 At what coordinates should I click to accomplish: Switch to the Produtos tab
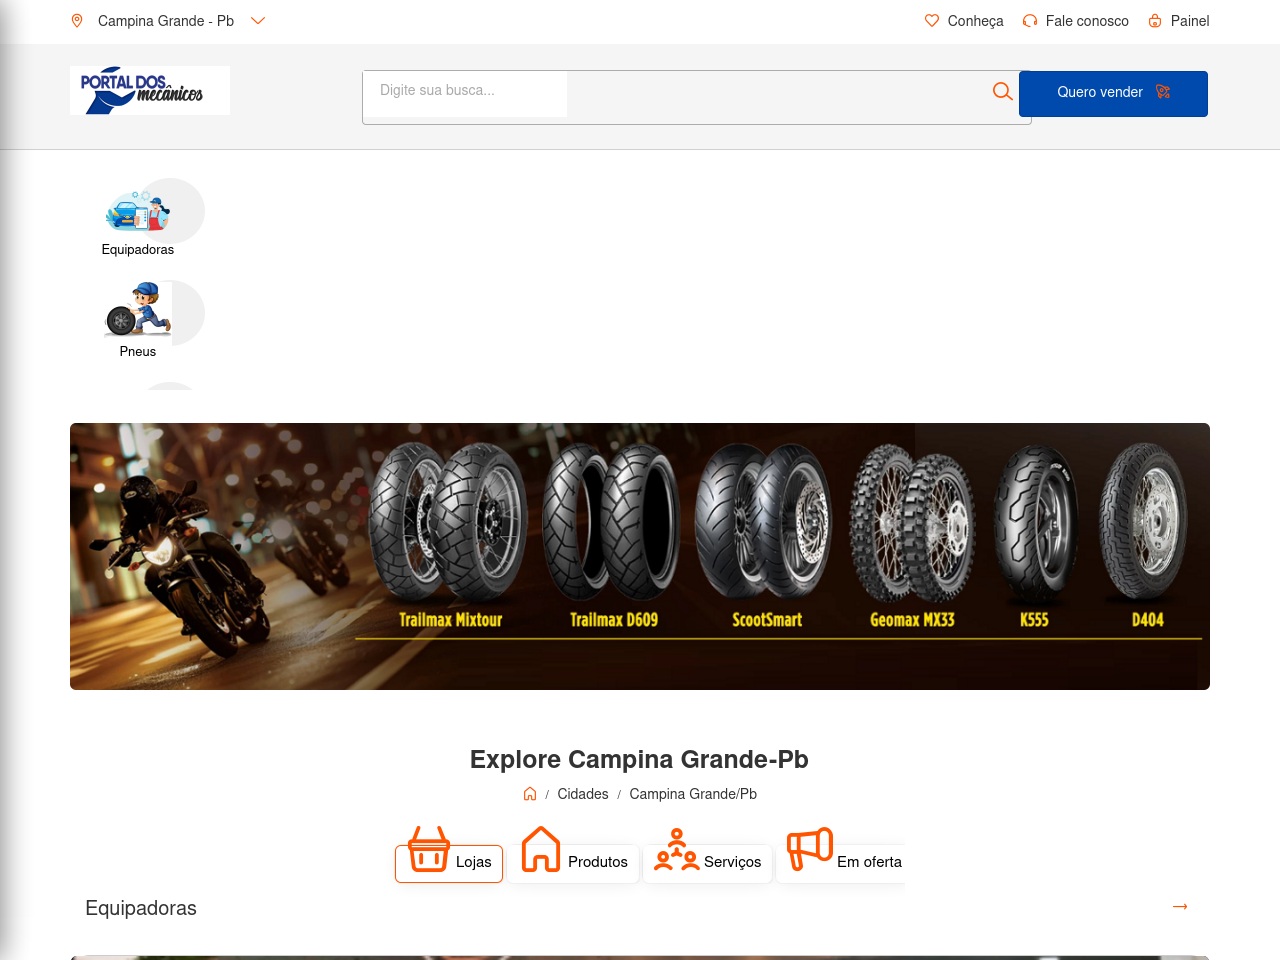(x=573, y=863)
